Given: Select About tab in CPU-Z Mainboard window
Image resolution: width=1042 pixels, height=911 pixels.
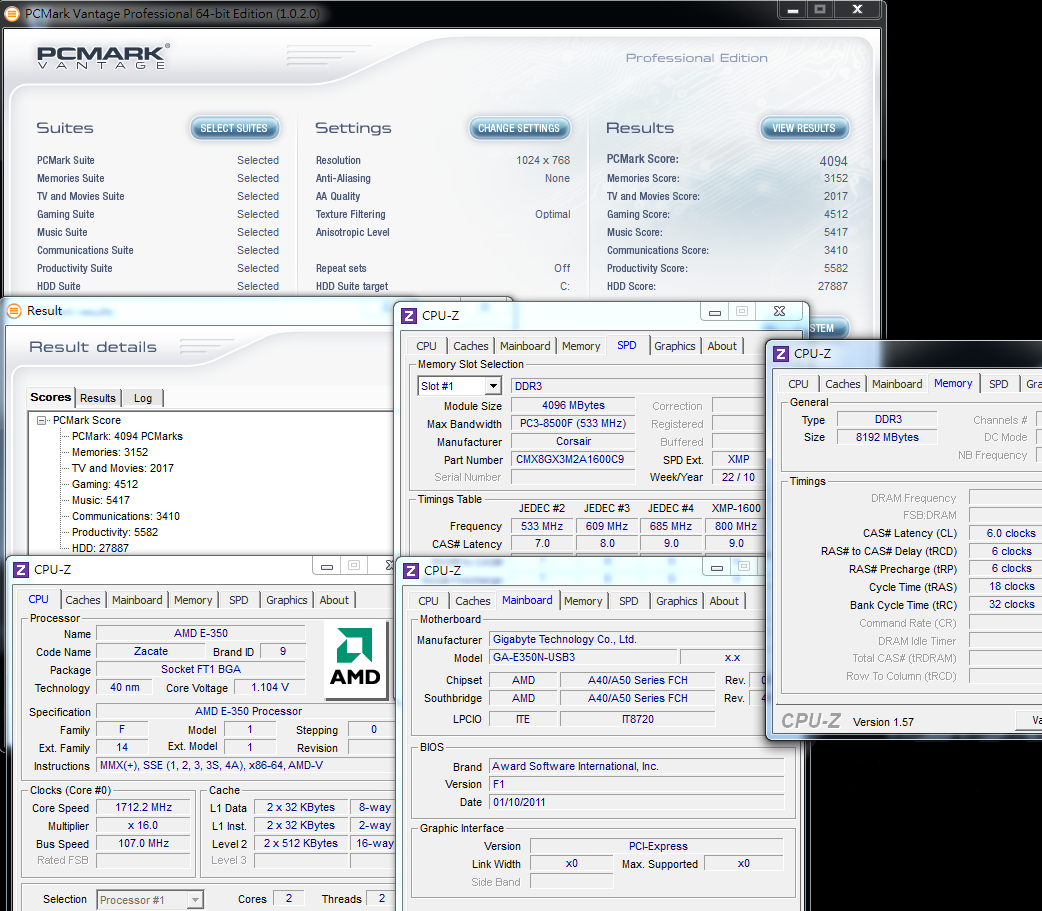Looking at the screenshot, I should click(x=724, y=601).
